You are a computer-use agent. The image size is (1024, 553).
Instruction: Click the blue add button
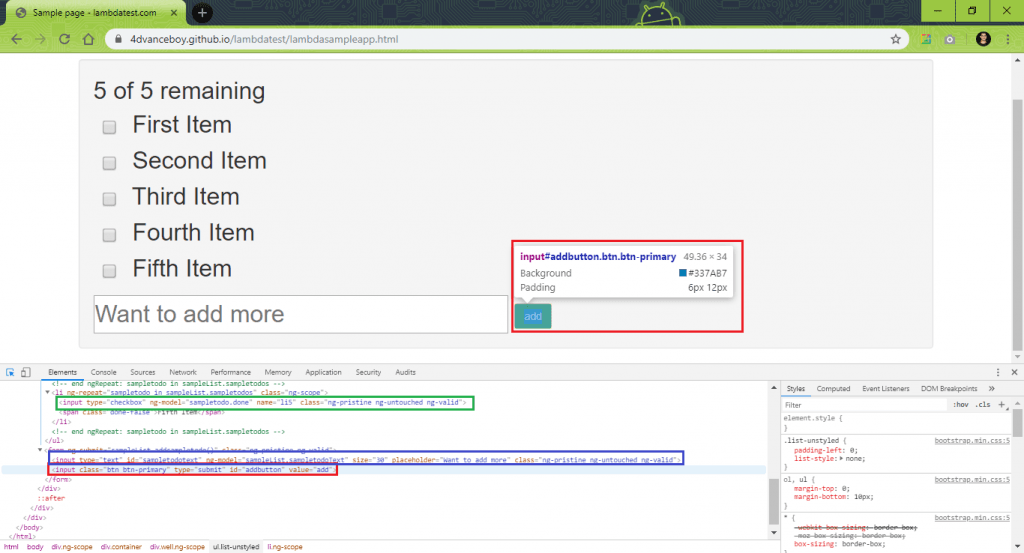tap(533, 316)
